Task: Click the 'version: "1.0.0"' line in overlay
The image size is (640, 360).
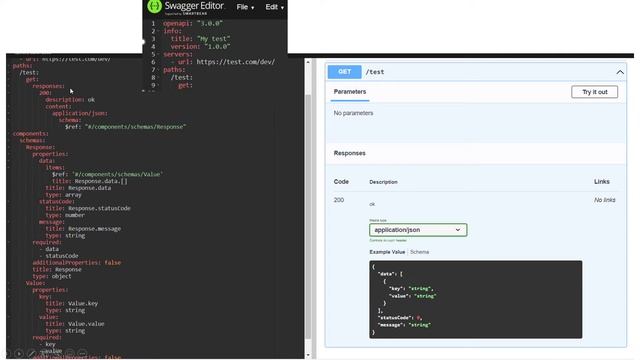Action: (200, 47)
